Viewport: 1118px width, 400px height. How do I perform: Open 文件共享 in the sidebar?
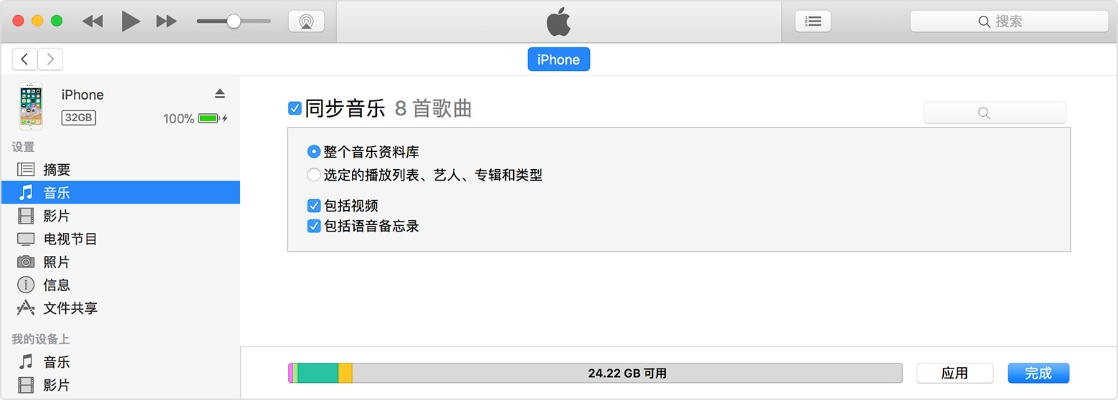[x=70, y=308]
